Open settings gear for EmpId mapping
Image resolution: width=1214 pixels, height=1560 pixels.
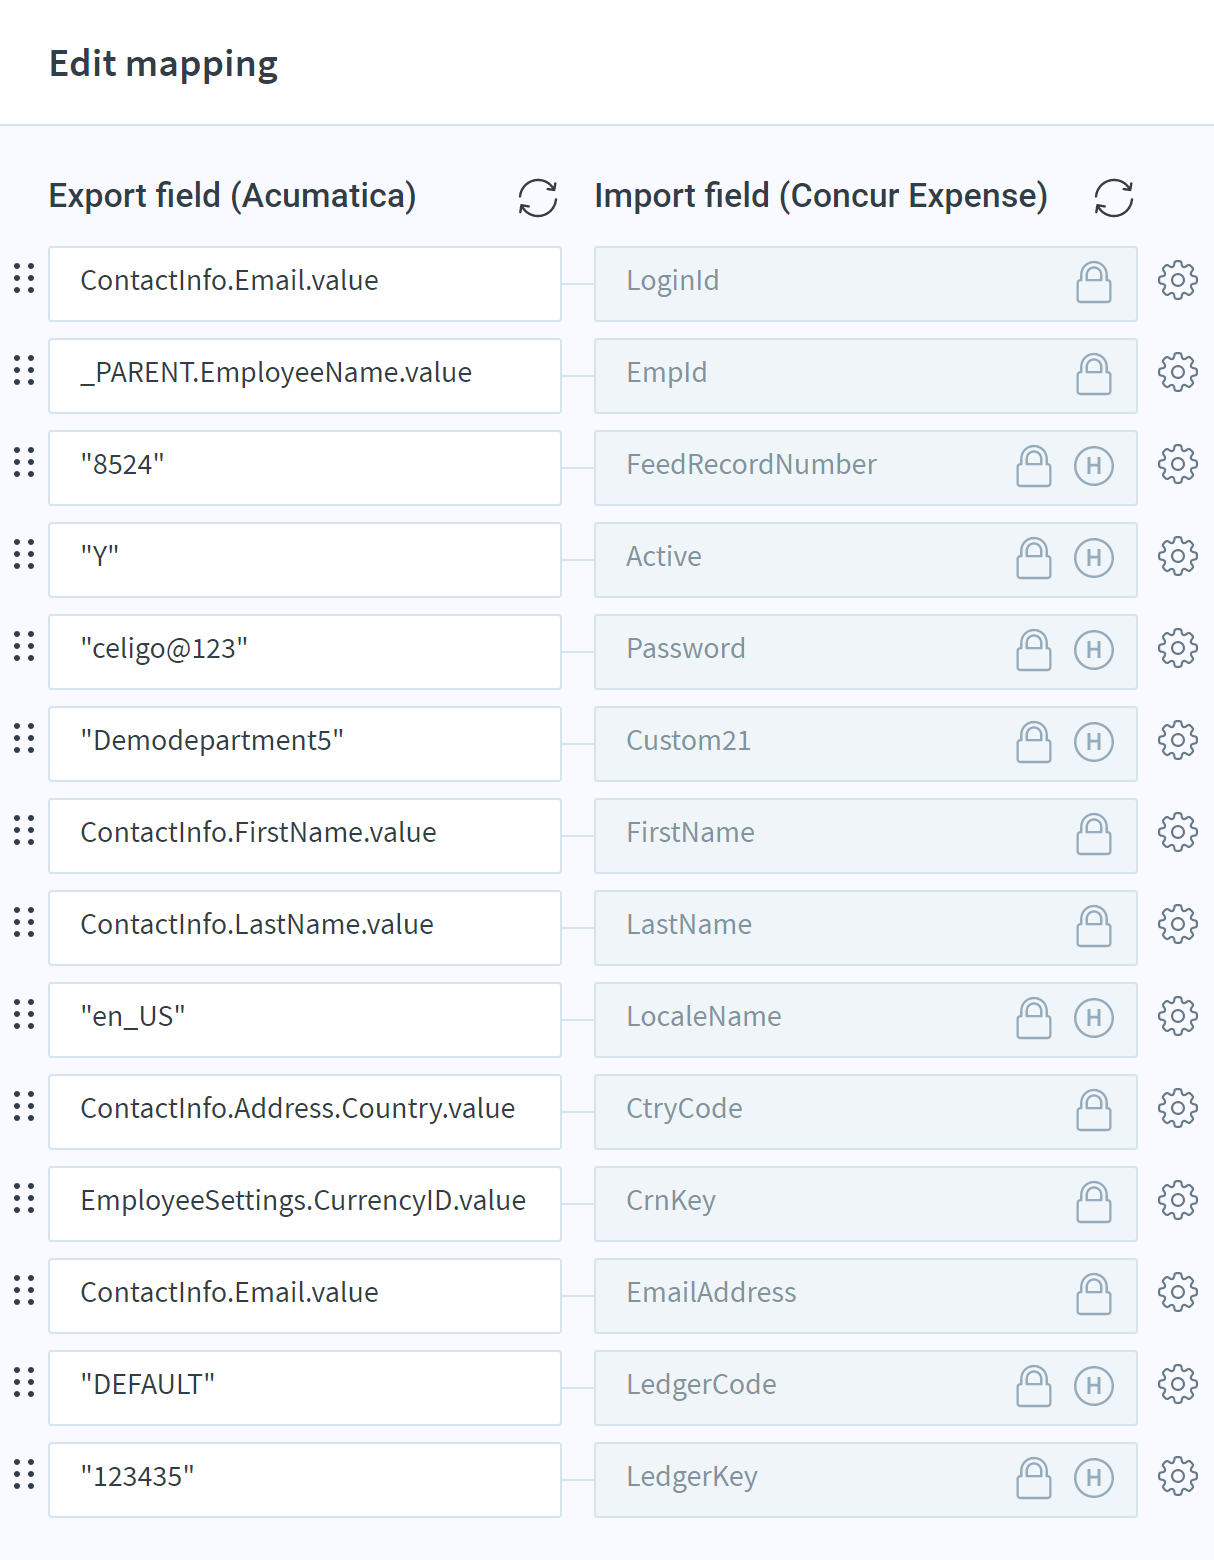[x=1178, y=372]
